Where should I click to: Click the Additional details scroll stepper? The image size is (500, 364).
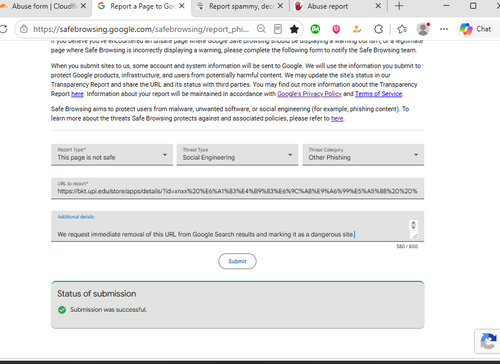click(413, 225)
